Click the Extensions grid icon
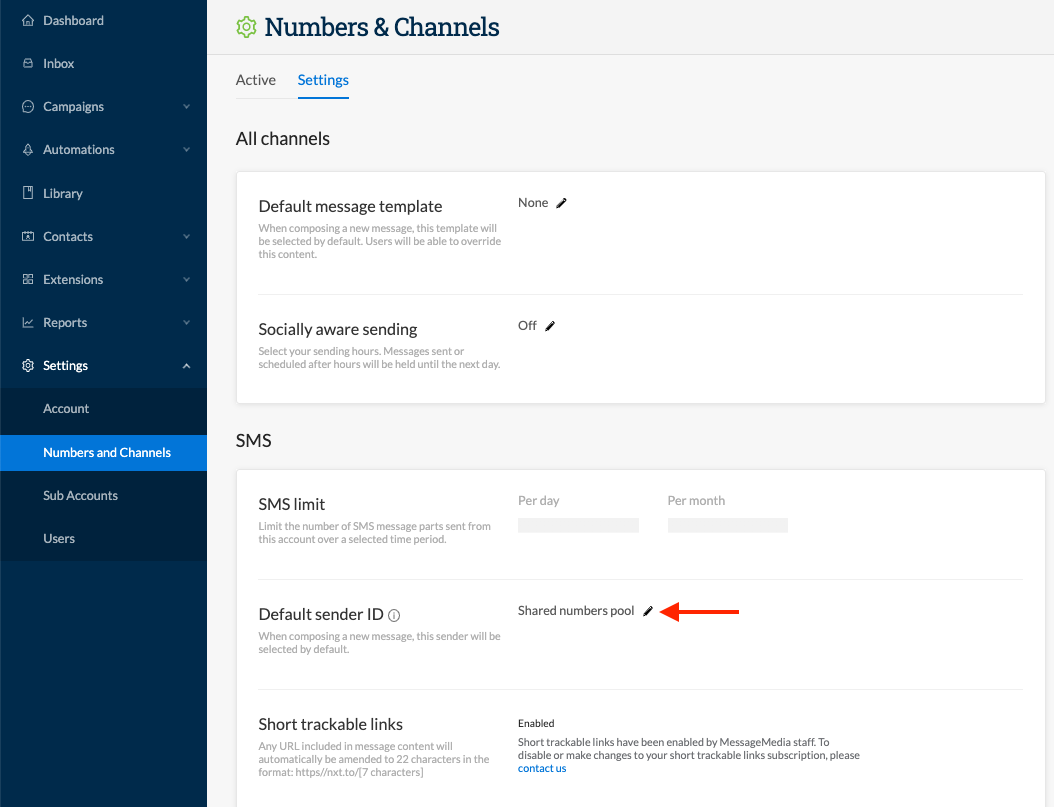Image resolution: width=1054 pixels, height=807 pixels. (28, 279)
